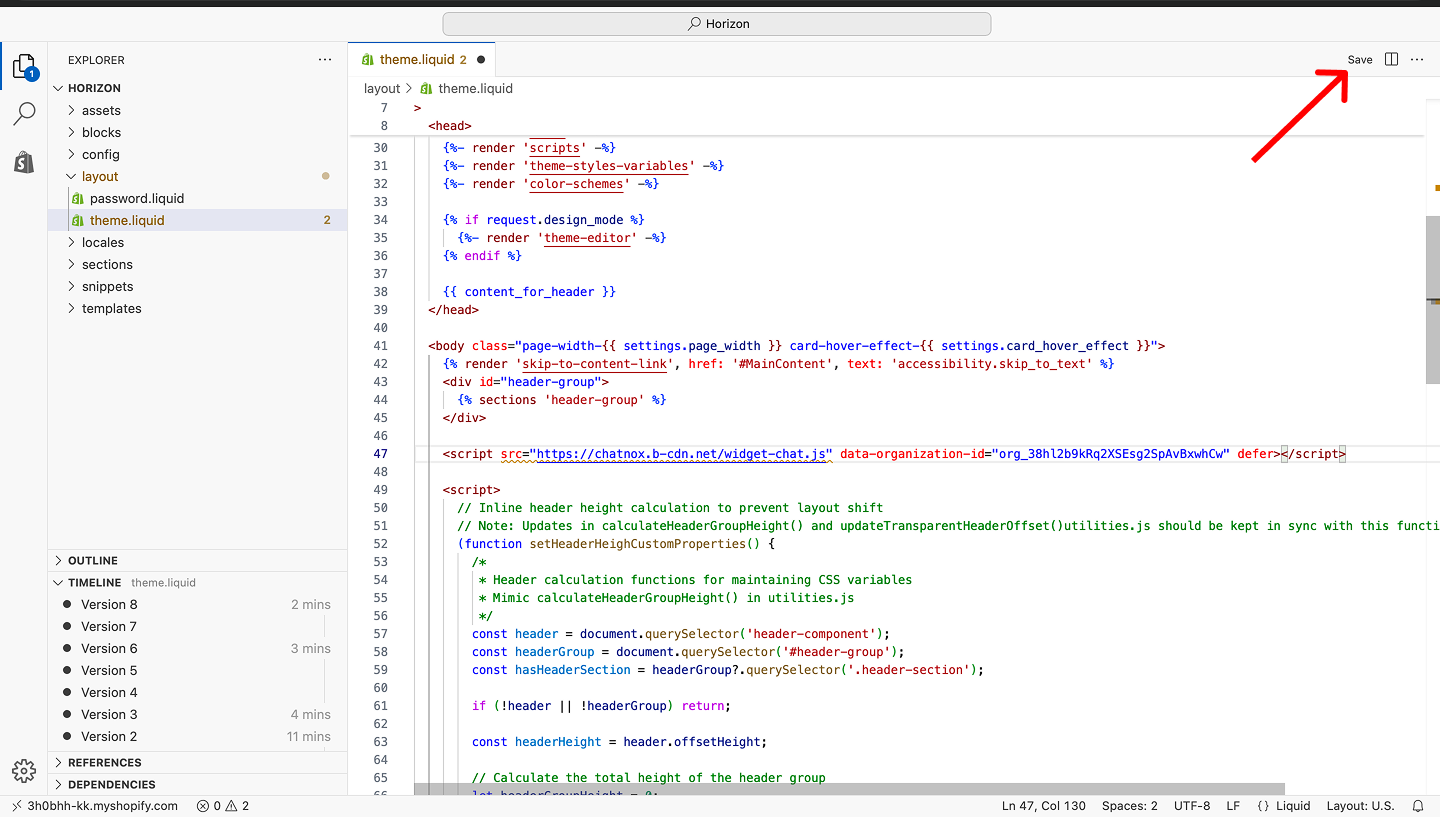Image resolution: width=1440 pixels, height=817 pixels.
Task: Expand the OUTLINE panel
Action: point(198,561)
